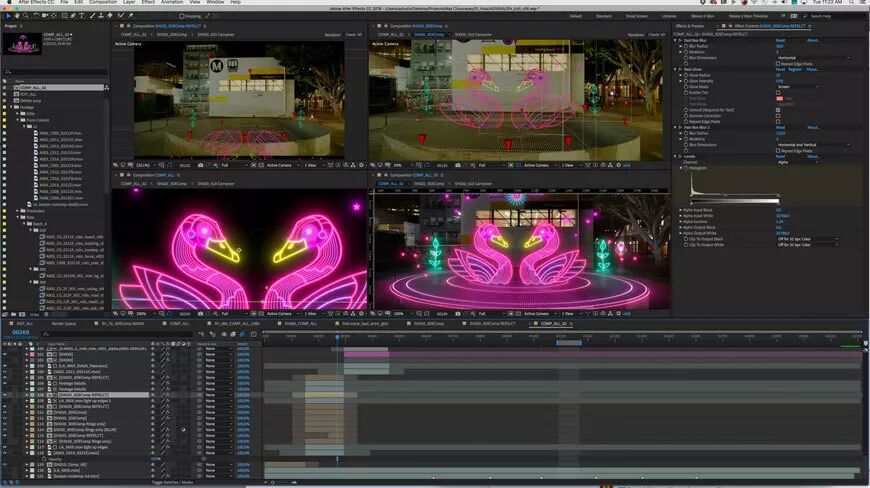Select the Type tool

82,16
